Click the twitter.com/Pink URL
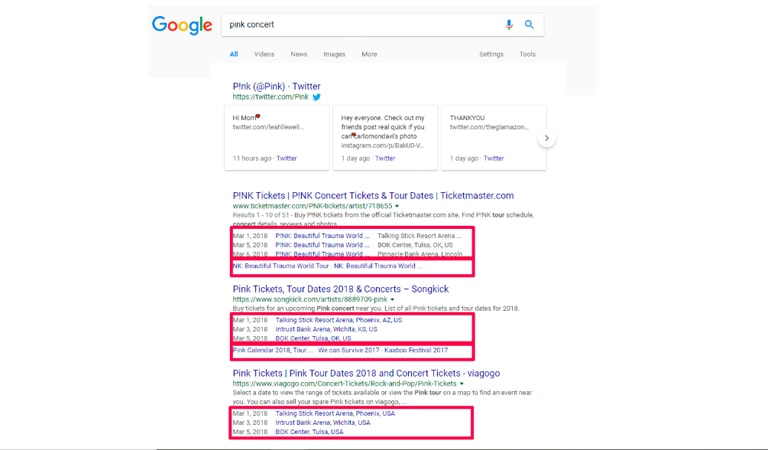768x450 pixels. click(270, 97)
